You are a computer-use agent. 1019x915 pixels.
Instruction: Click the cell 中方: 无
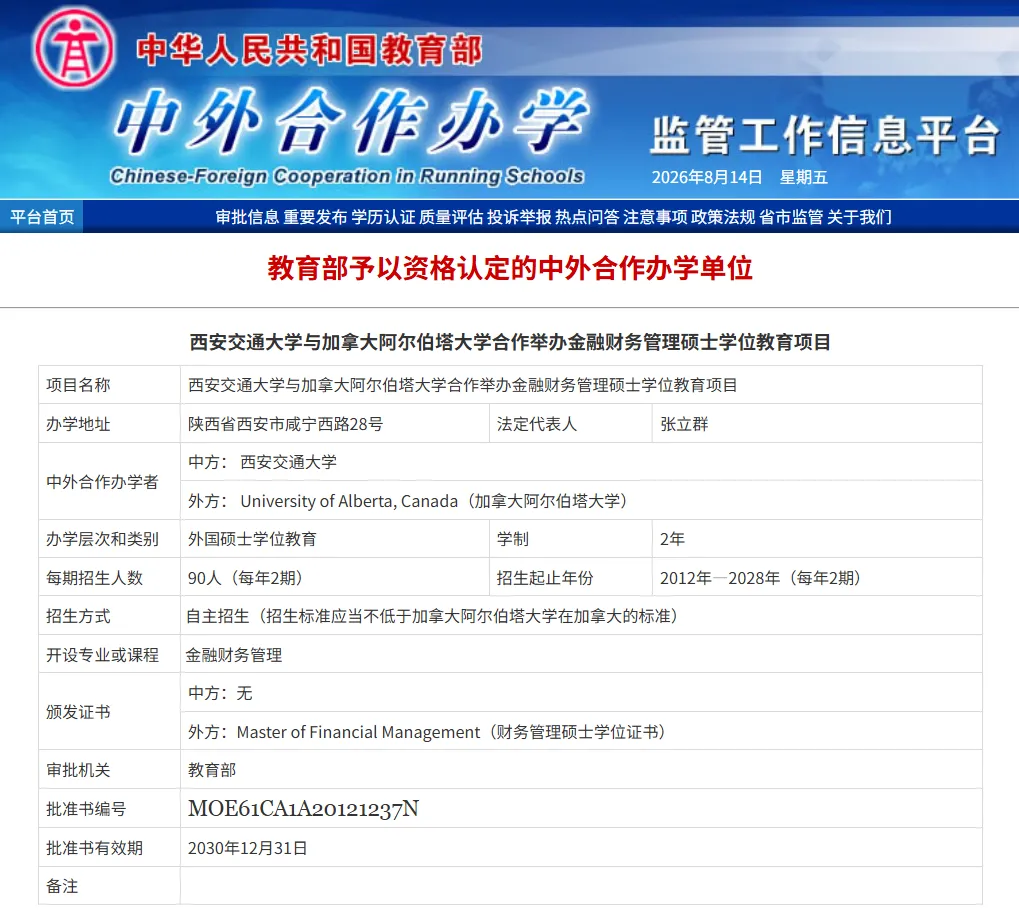581,693
